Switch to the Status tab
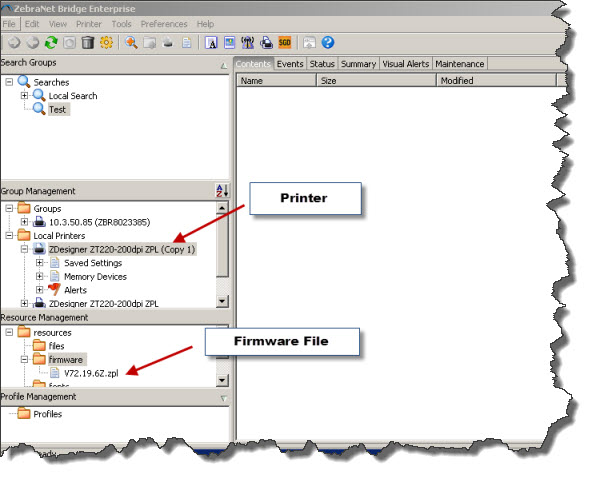 (322, 64)
